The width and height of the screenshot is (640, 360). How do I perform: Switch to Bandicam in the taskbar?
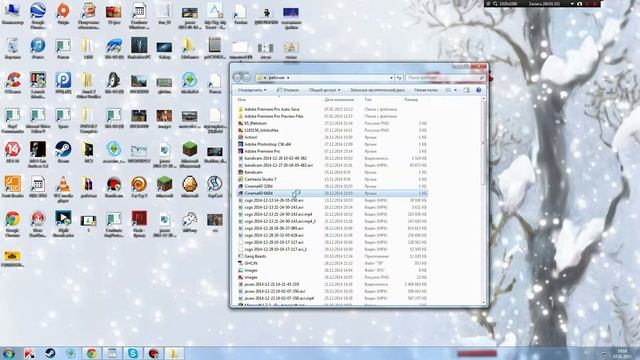pos(153,353)
